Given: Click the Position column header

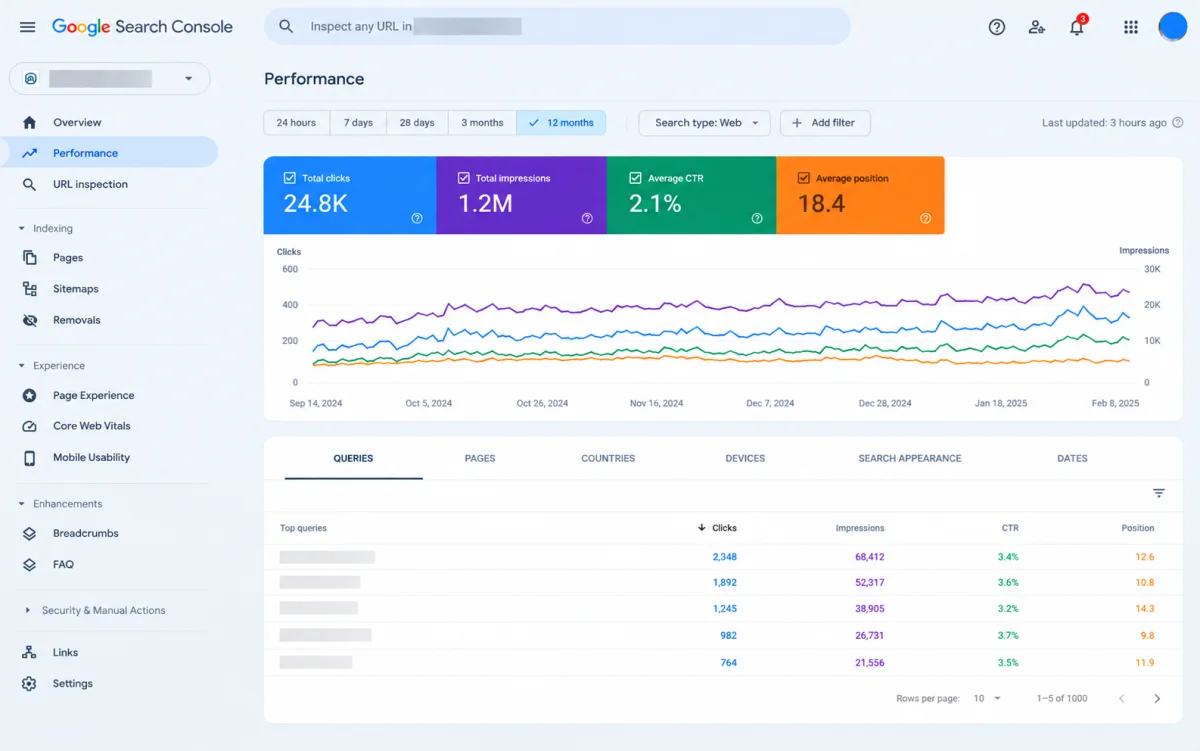Looking at the screenshot, I should pyautogui.click(x=1138, y=528).
